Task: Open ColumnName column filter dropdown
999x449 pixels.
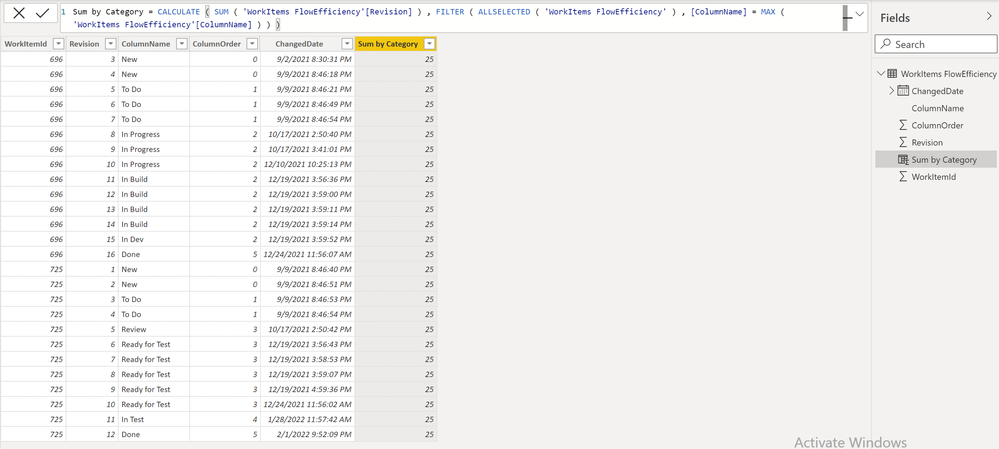Action: tap(182, 44)
